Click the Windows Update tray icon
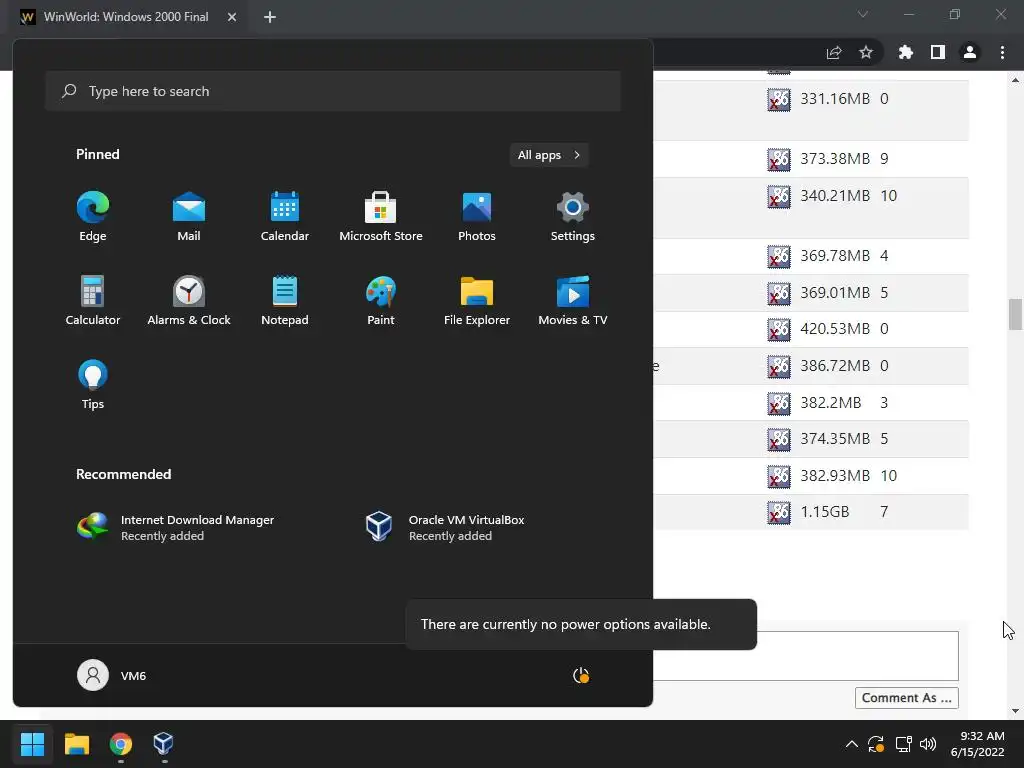This screenshot has height=768, width=1024. (876, 744)
